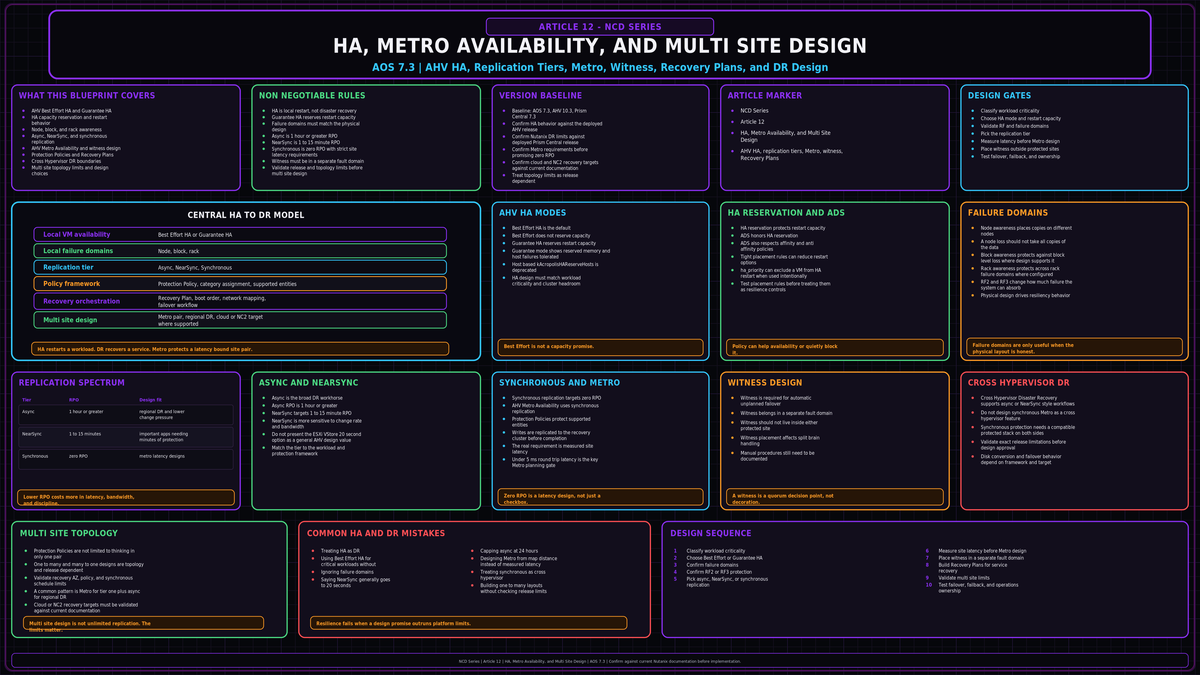
Task: Click step 9 'Validate multi site limits'
Action: (967, 578)
